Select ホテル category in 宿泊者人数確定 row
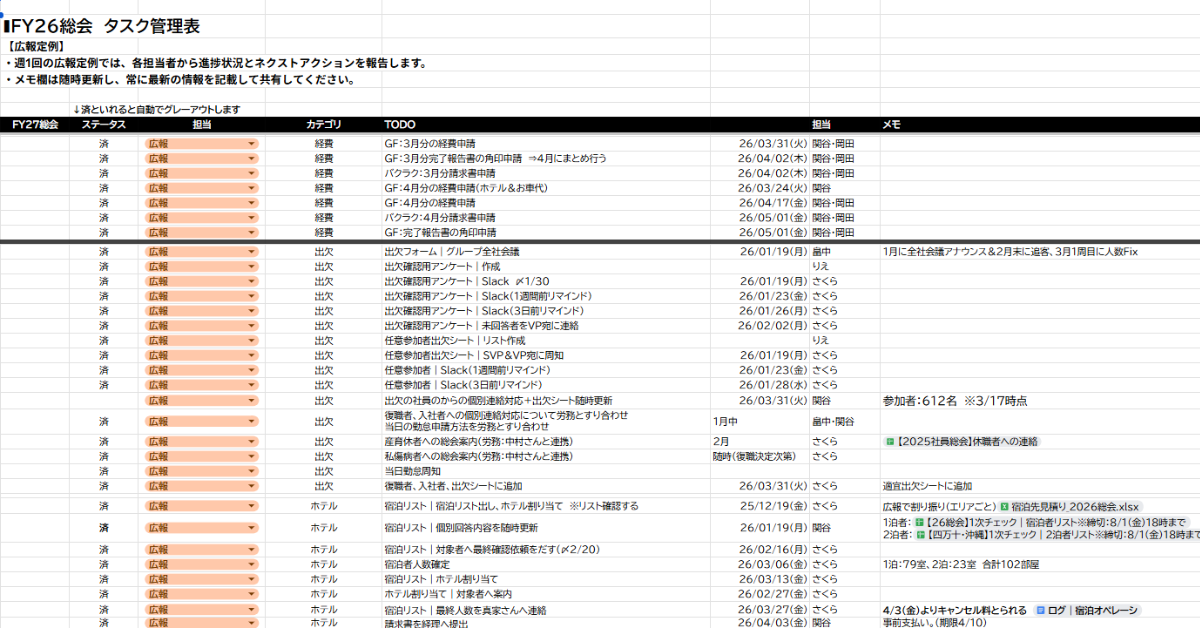The height and width of the screenshot is (628, 1200). click(324, 564)
